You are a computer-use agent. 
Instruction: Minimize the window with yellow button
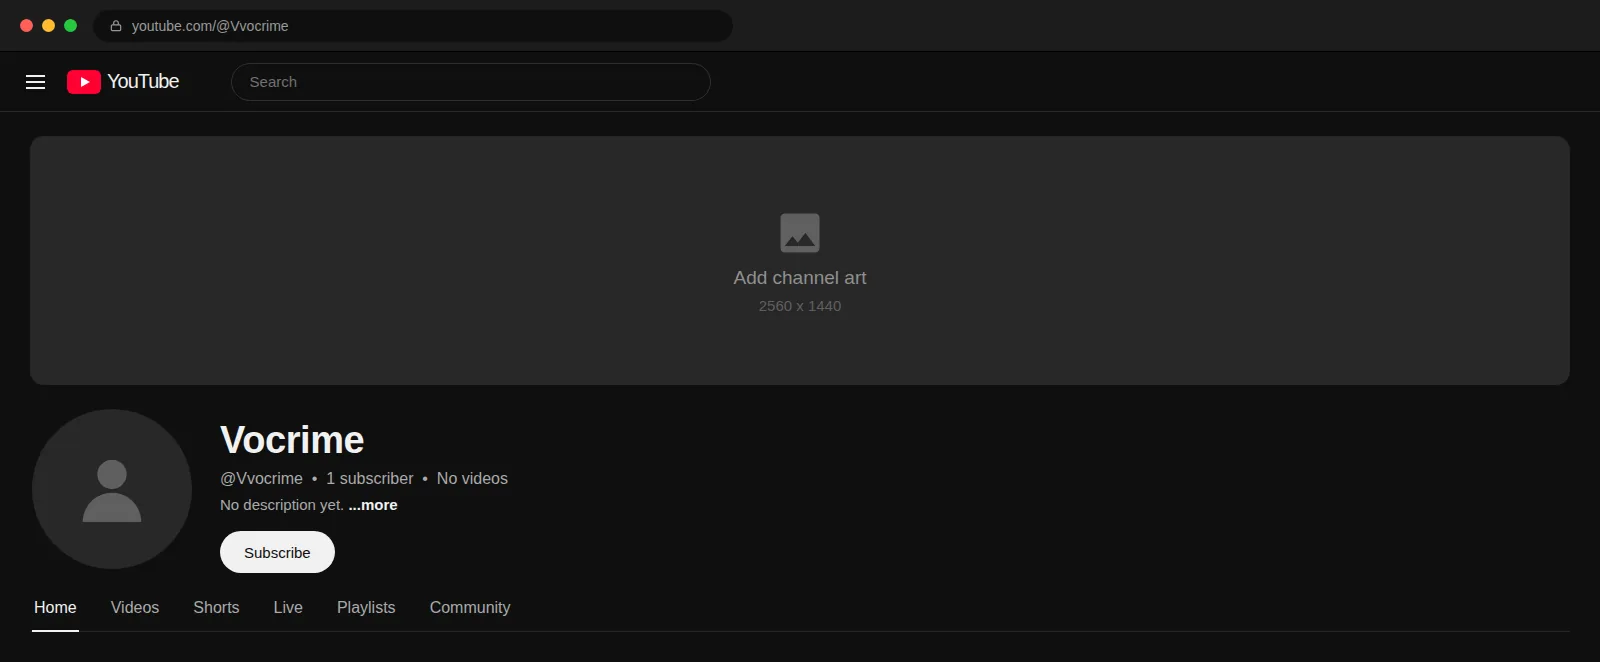coord(49,26)
